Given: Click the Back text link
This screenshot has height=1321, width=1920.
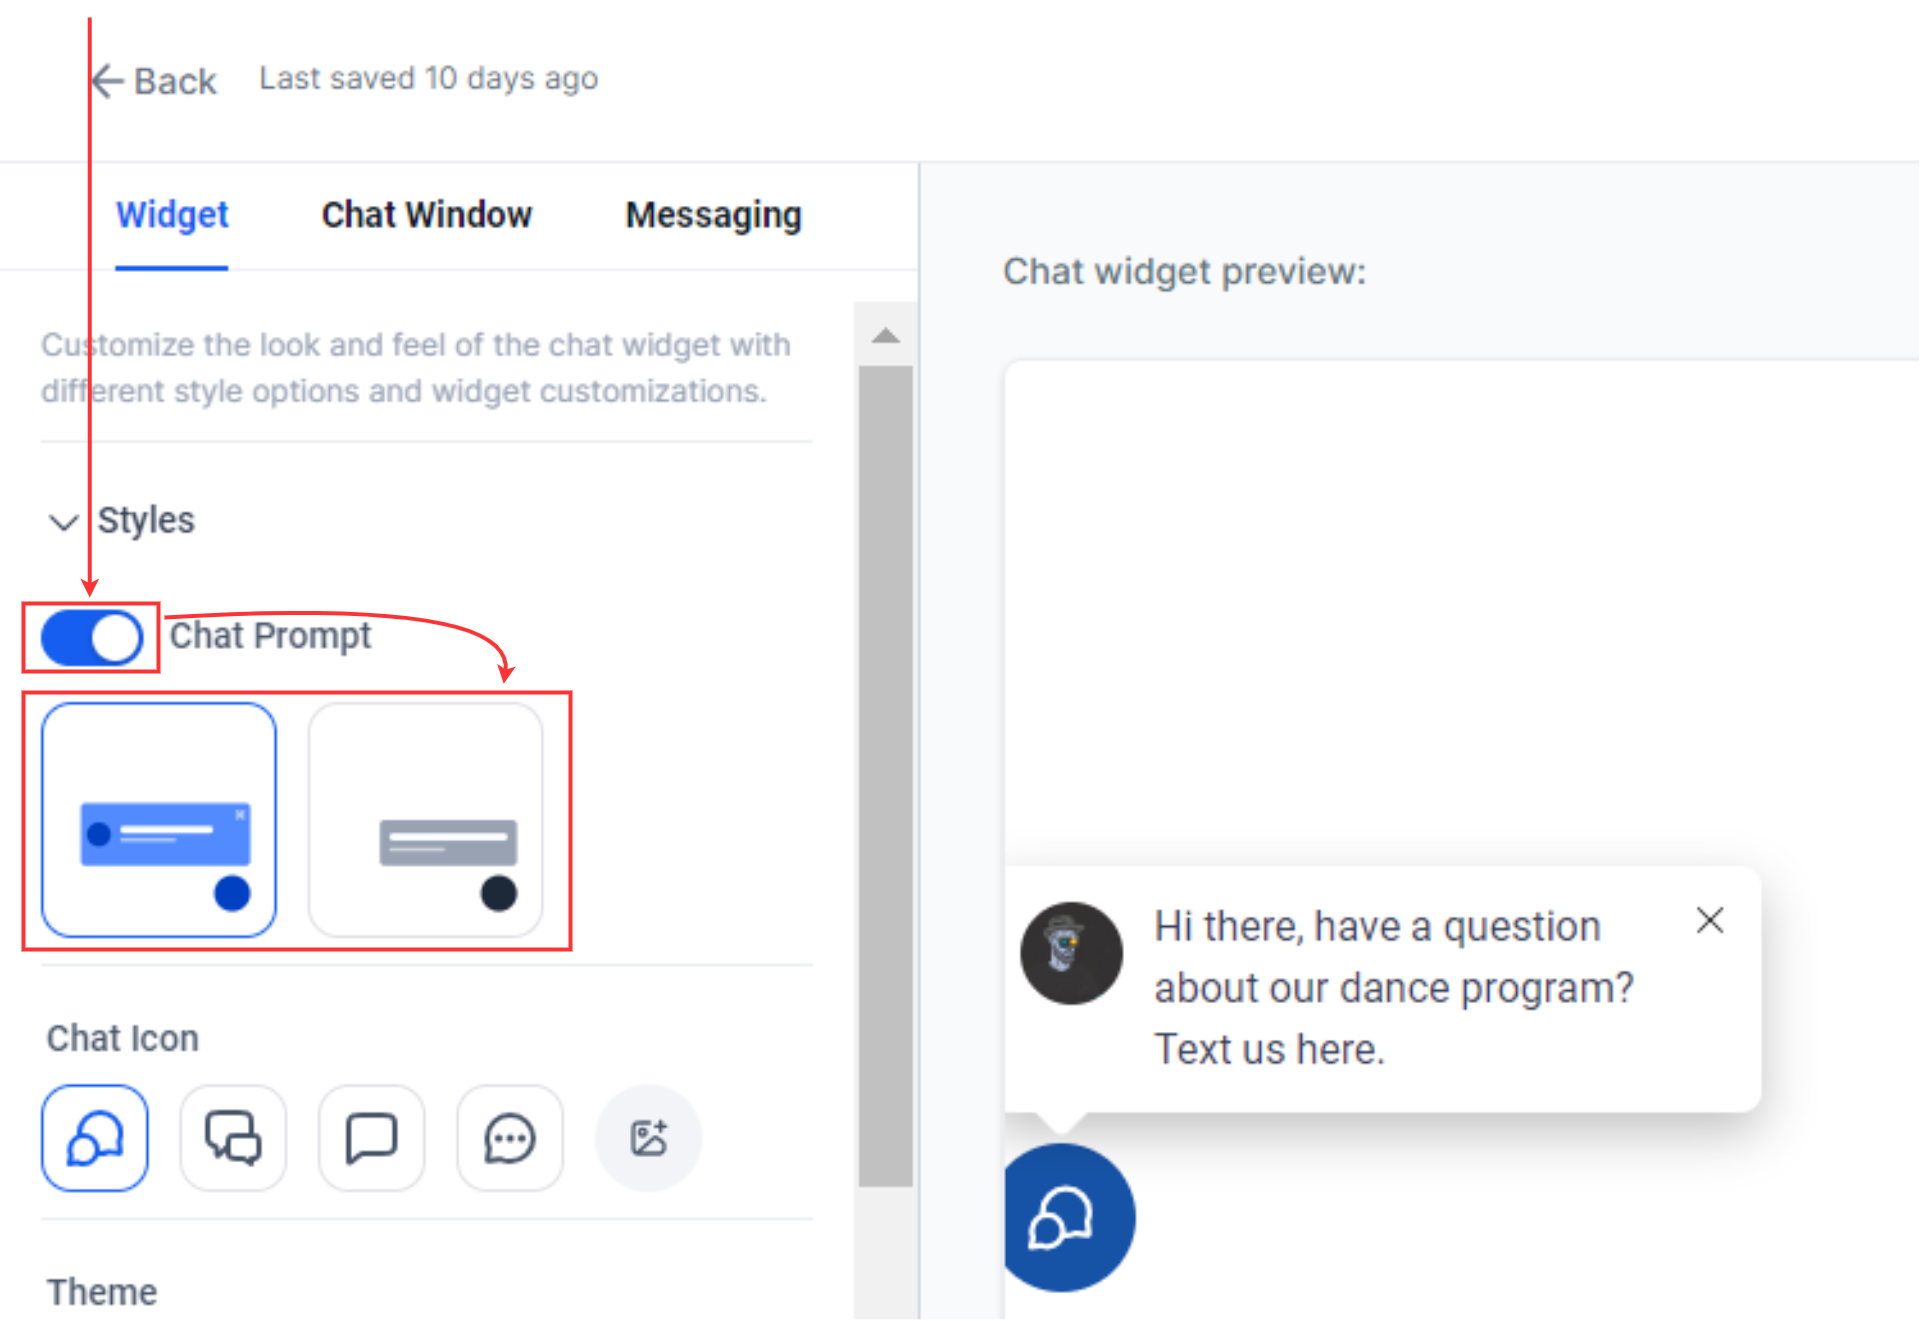Looking at the screenshot, I should [175, 81].
